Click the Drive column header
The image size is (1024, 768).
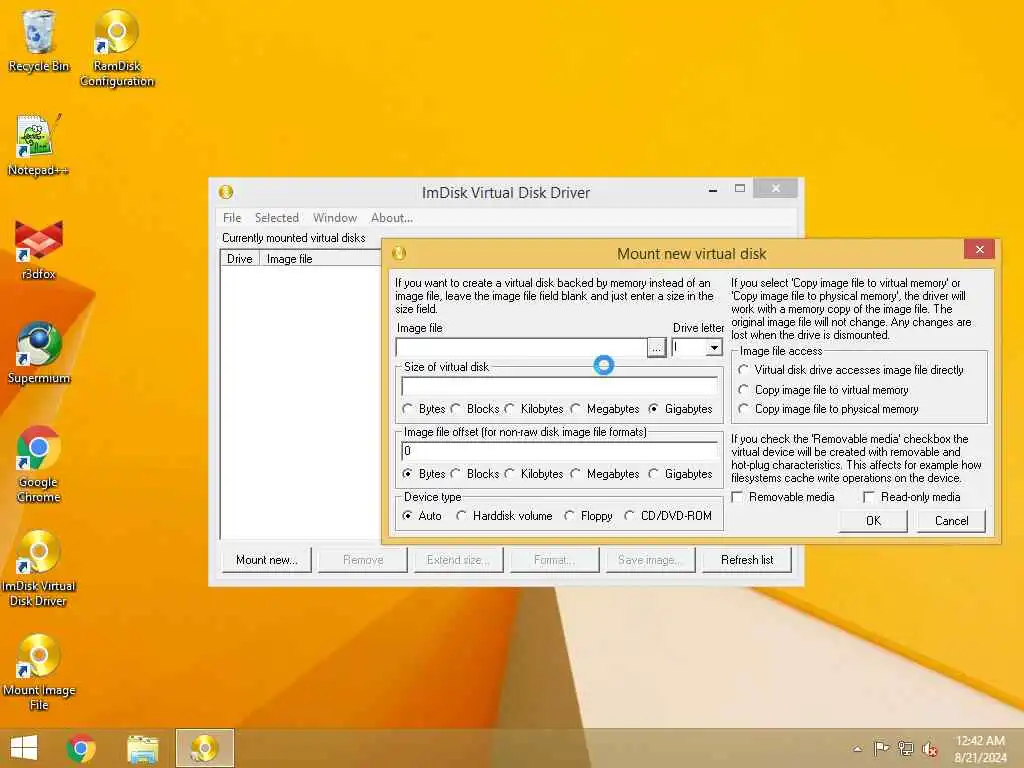pos(240,259)
